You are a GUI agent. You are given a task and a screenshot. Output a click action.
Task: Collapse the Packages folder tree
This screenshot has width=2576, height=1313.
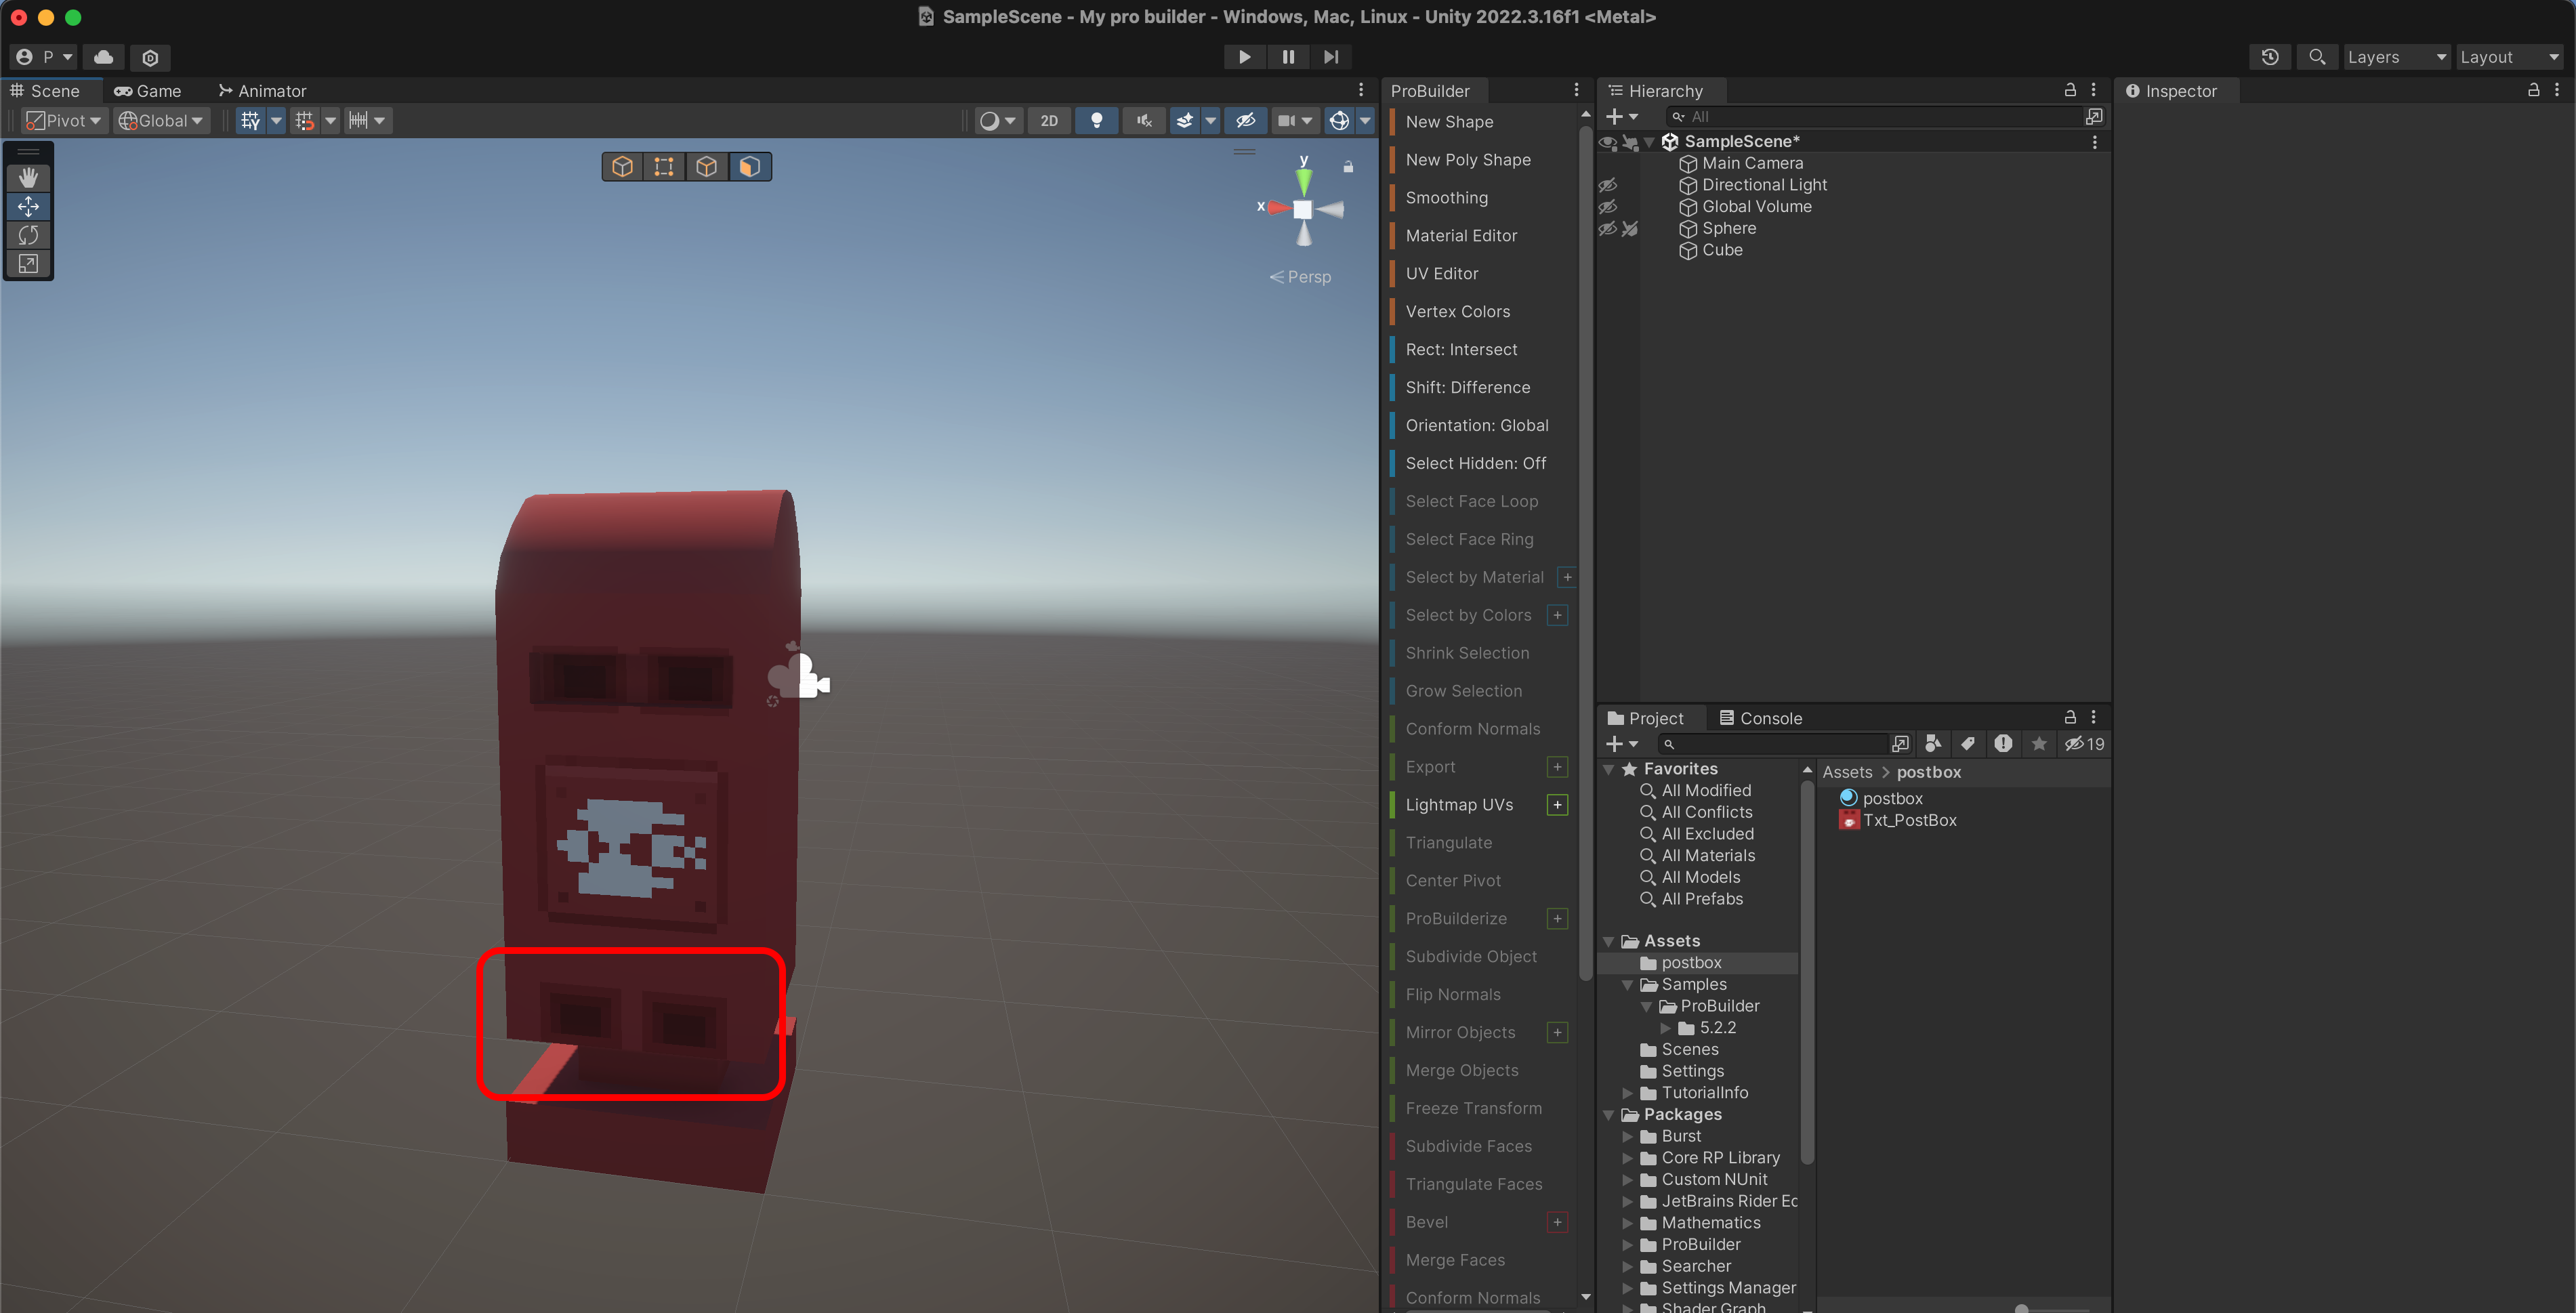click(1609, 1115)
